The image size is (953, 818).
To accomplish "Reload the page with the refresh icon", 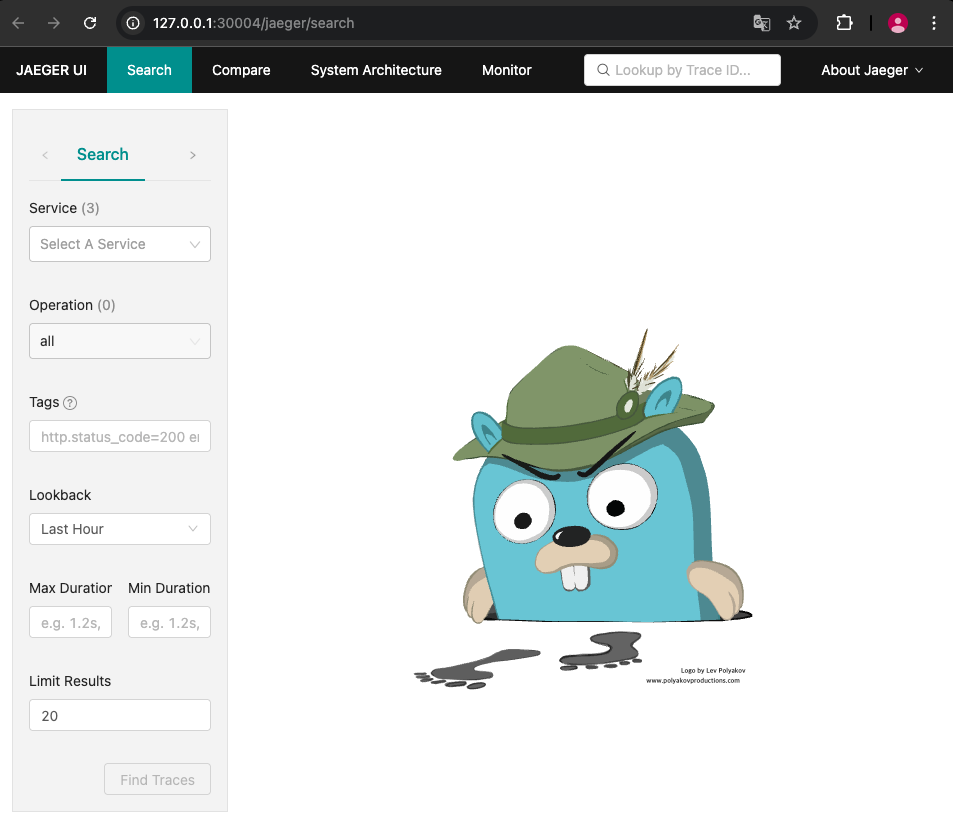I will (90, 23).
